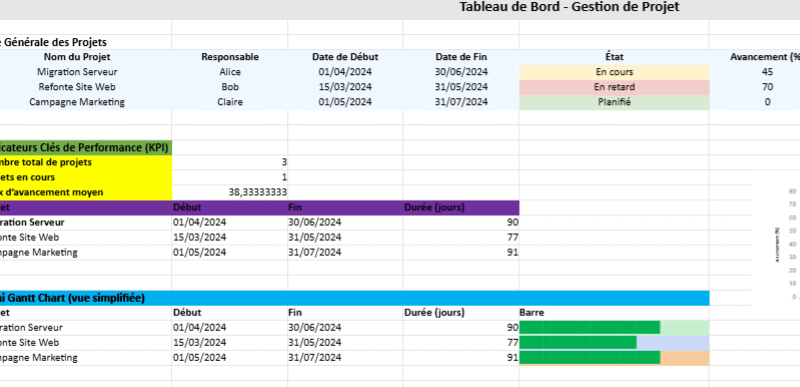The width and height of the screenshot is (800, 387).
Task: Click the avancement value 45
Action: pyautogui.click(x=767, y=72)
